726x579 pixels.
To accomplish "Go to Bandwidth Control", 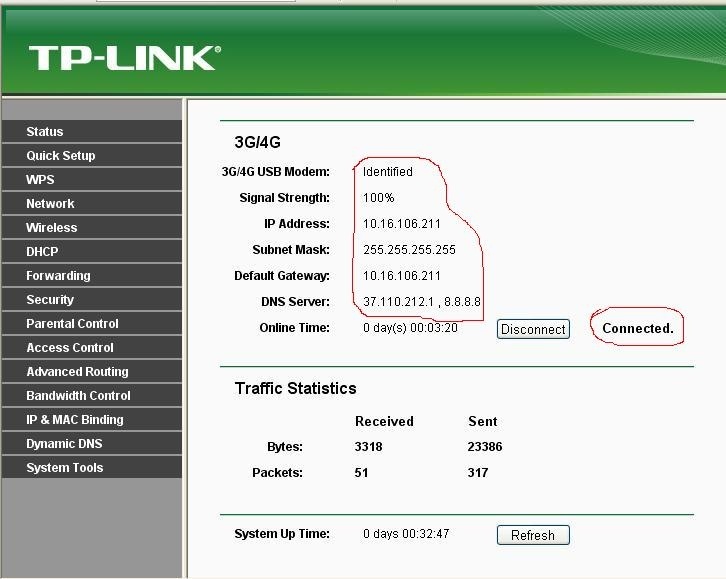I will [78, 396].
